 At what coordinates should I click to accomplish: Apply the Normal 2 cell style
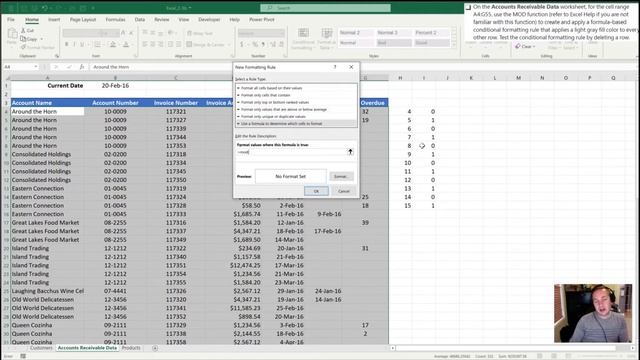(x=356, y=33)
